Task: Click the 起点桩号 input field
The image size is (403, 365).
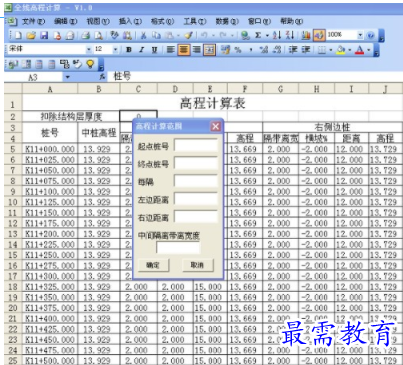Action: pos(196,145)
